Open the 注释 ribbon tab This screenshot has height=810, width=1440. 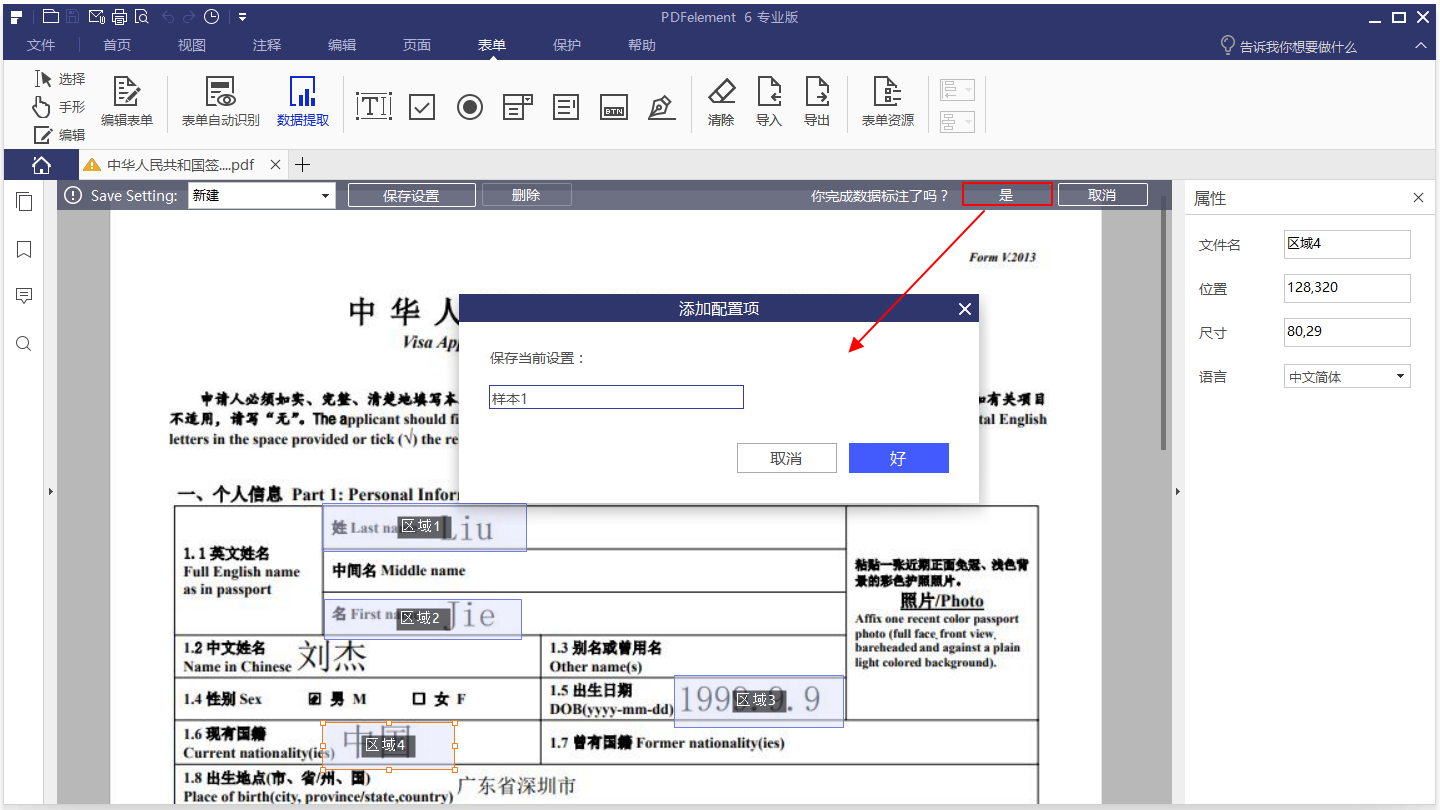(x=267, y=45)
